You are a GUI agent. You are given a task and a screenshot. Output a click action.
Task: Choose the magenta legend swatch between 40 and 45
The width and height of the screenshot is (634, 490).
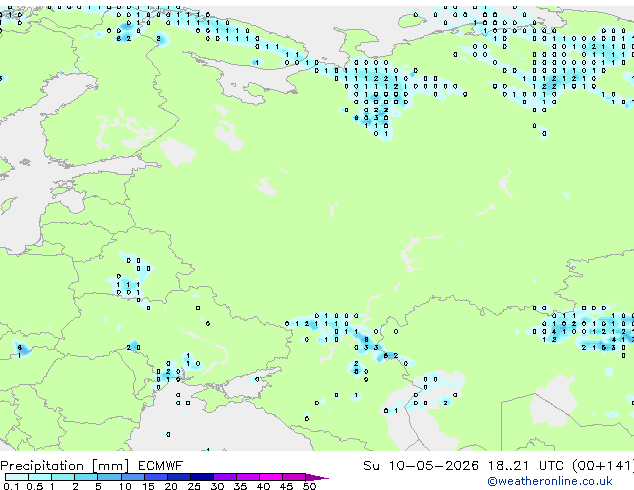[x=271, y=477]
